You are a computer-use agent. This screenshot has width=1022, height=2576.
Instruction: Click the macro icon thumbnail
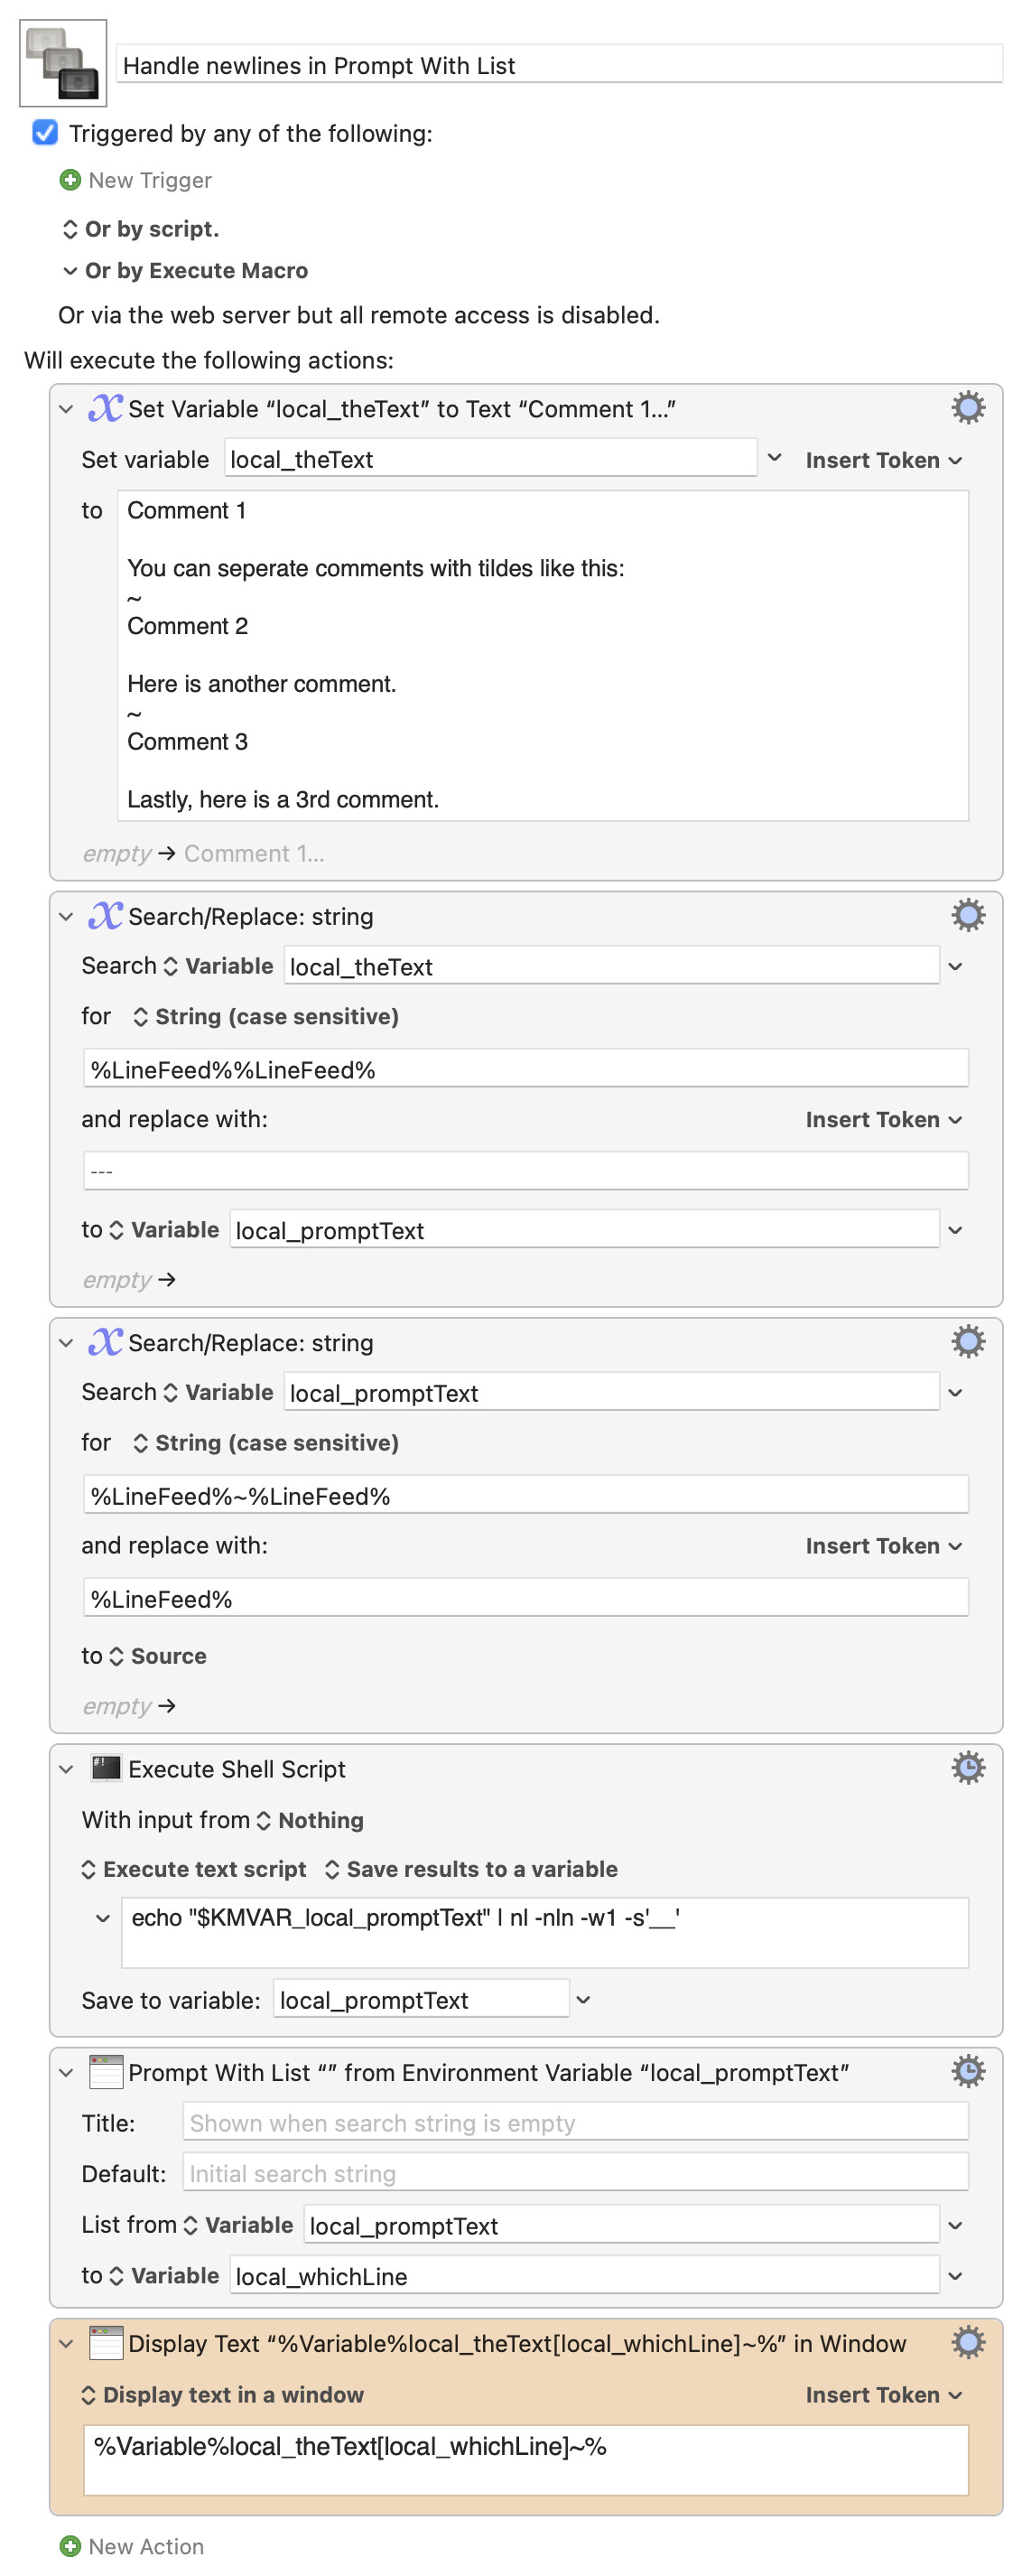62,63
